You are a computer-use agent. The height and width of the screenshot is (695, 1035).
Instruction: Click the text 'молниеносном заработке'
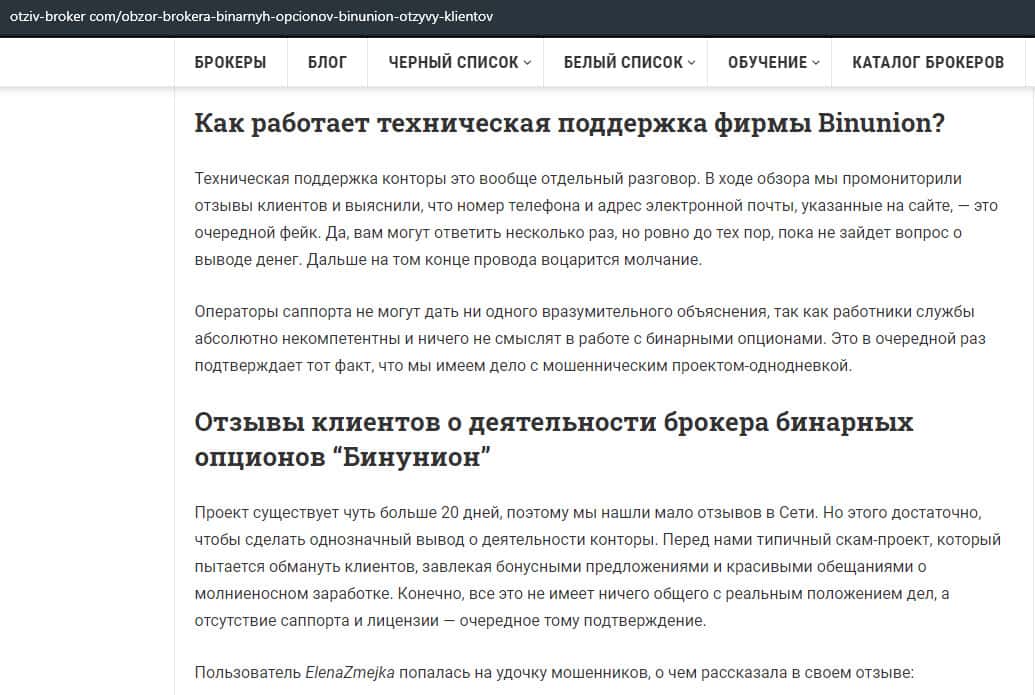coord(293,593)
